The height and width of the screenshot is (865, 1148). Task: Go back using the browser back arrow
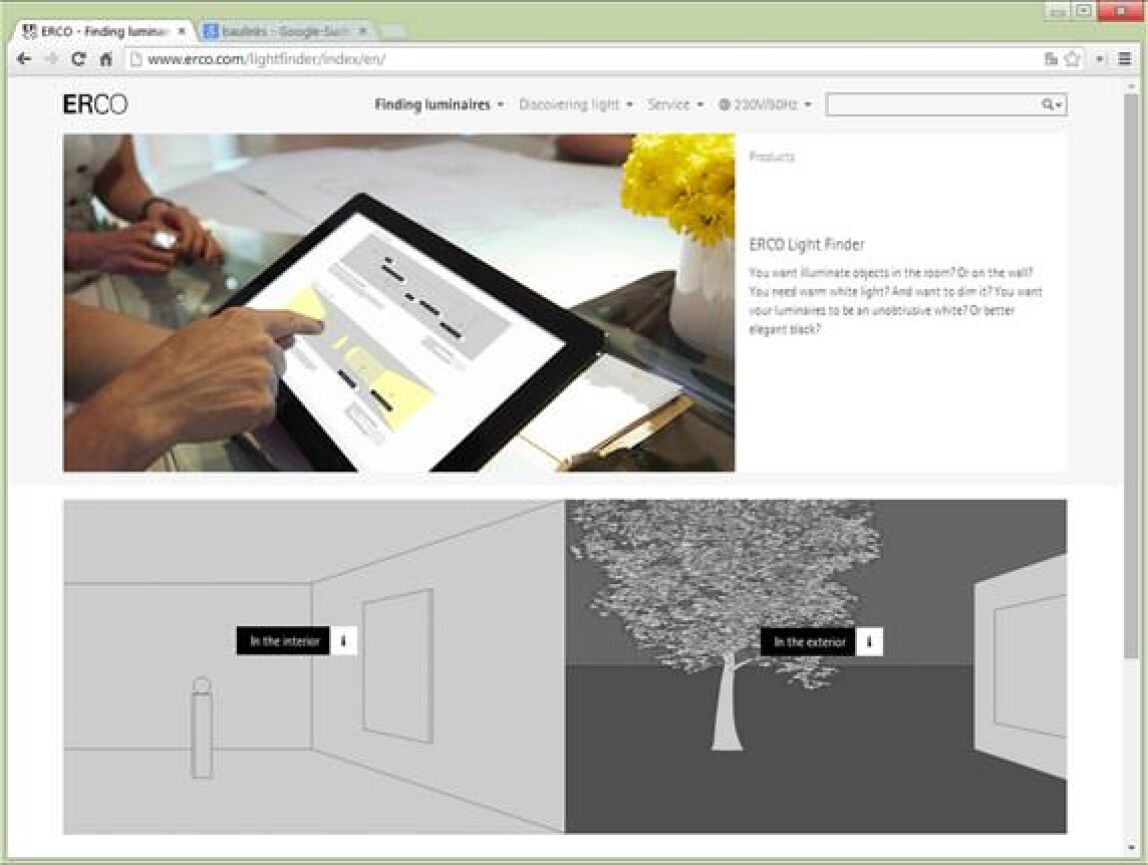point(24,59)
